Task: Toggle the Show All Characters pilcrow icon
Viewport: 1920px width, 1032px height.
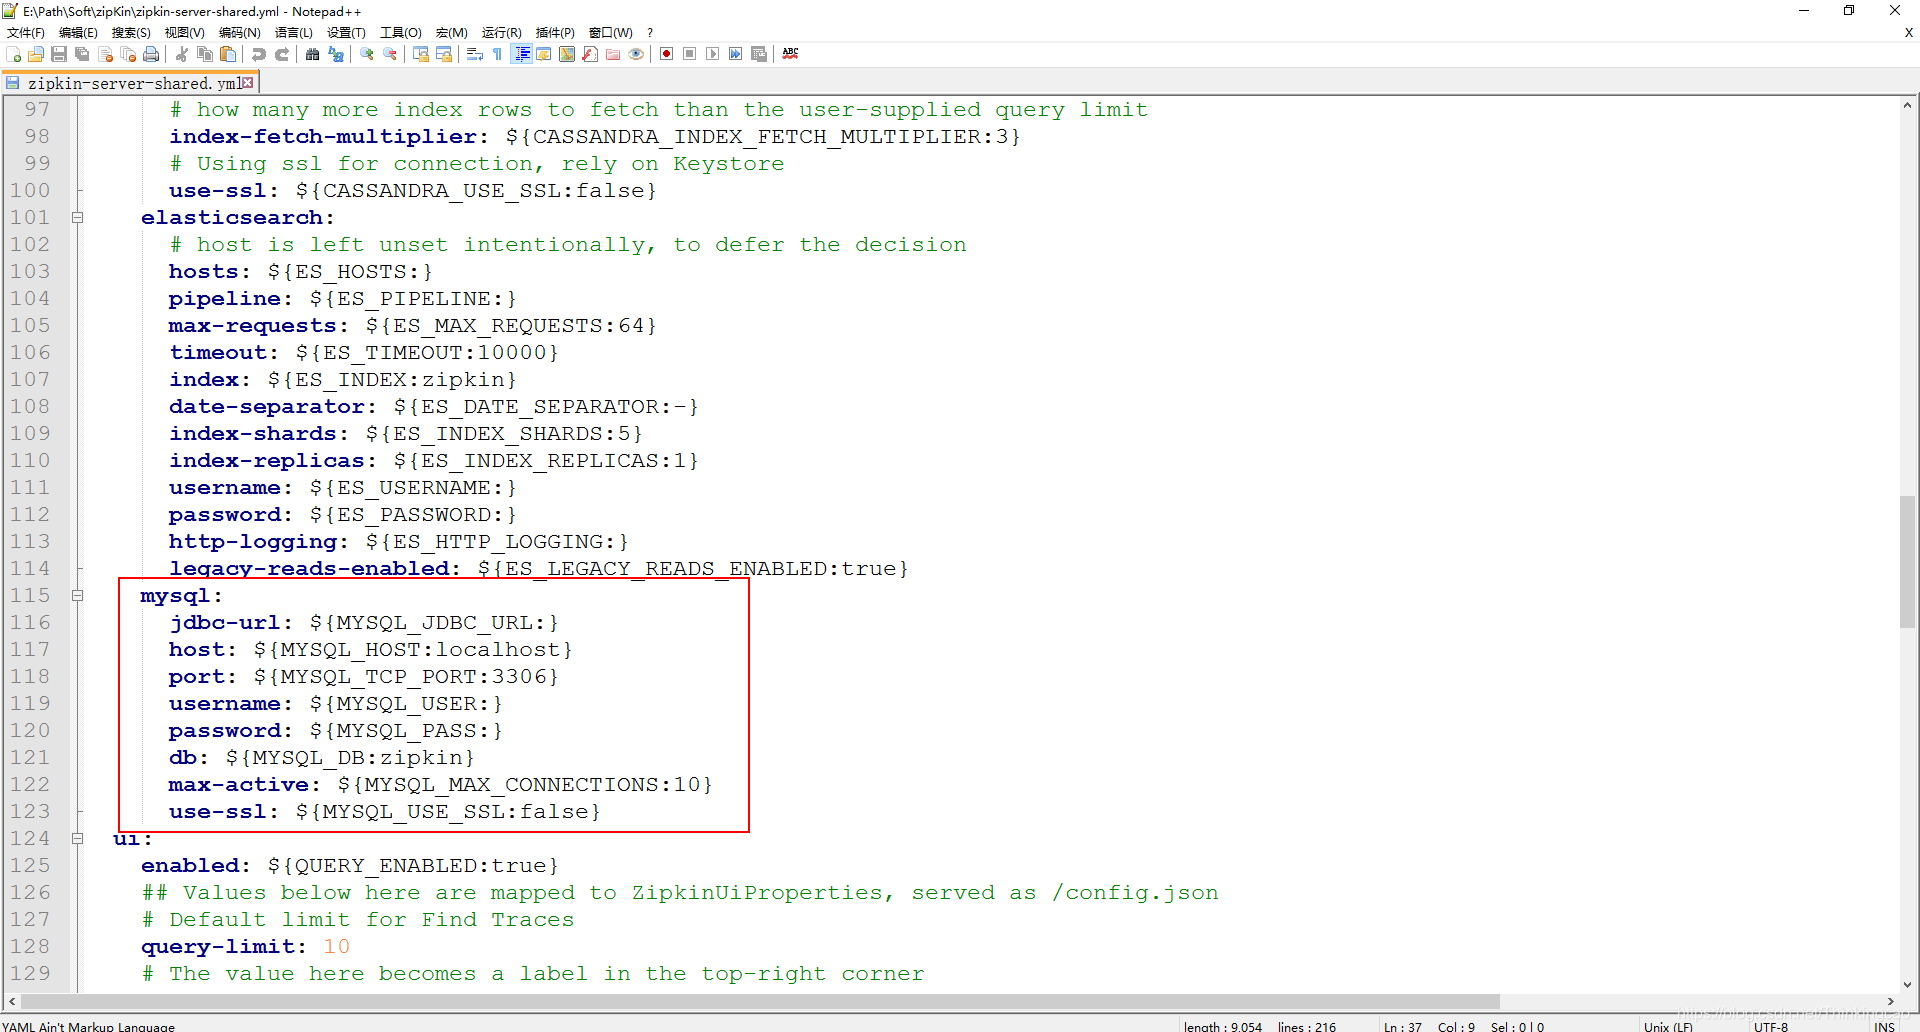Action: tap(498, 54)
